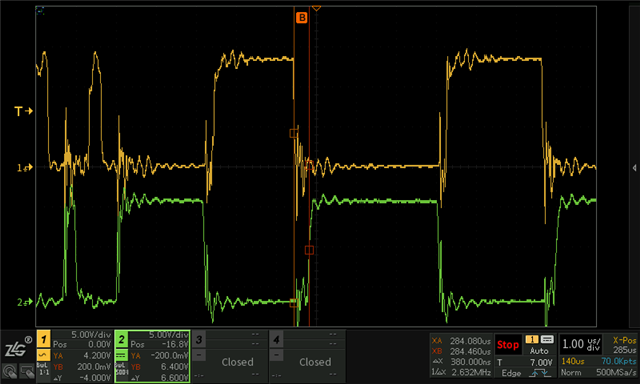
Task: Select the Closed label of channel 4
Action: [x=315, y=362]
